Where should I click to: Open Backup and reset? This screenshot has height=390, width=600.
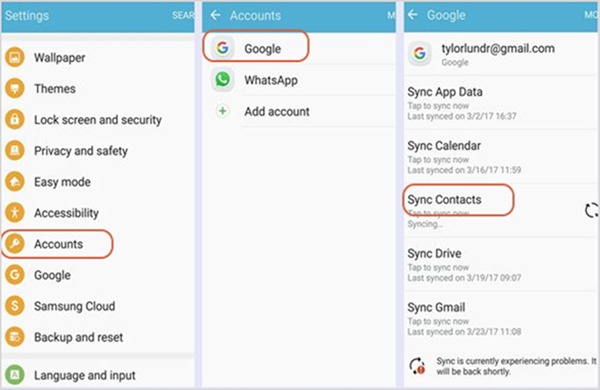click(98, 336)
